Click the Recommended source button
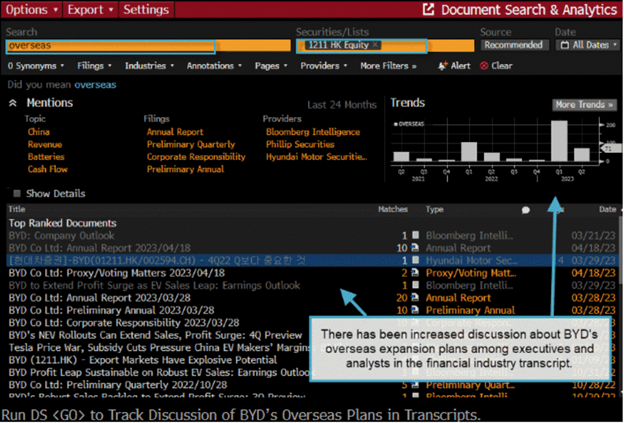Screen dimensions: 624x423 pyautogui.click(x=513, y=45)
